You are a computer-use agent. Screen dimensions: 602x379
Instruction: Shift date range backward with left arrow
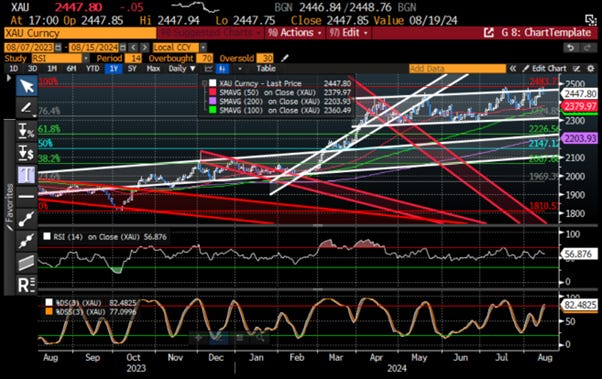click(133, 48)
